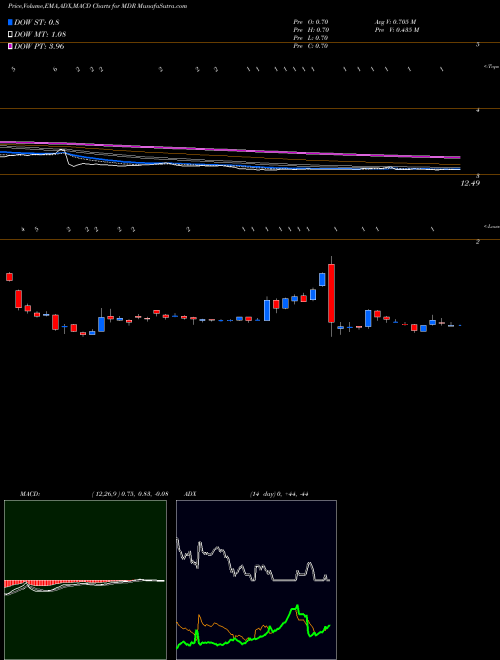The width and height of the screenshot is (500, 660).
Task: Select the 'DOW MT: 1.08' legend text
Action: coord(40,35)
